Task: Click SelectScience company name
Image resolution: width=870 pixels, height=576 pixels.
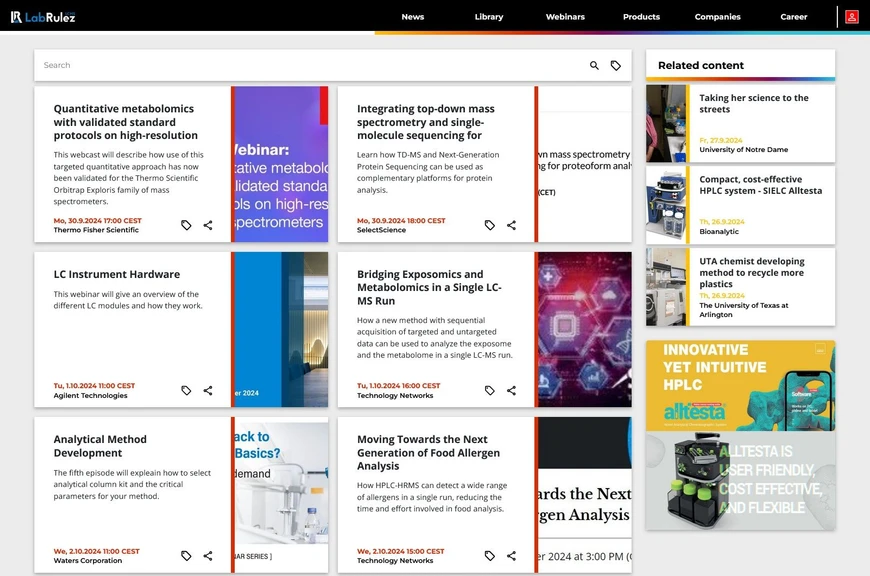Action: [381, 230]
